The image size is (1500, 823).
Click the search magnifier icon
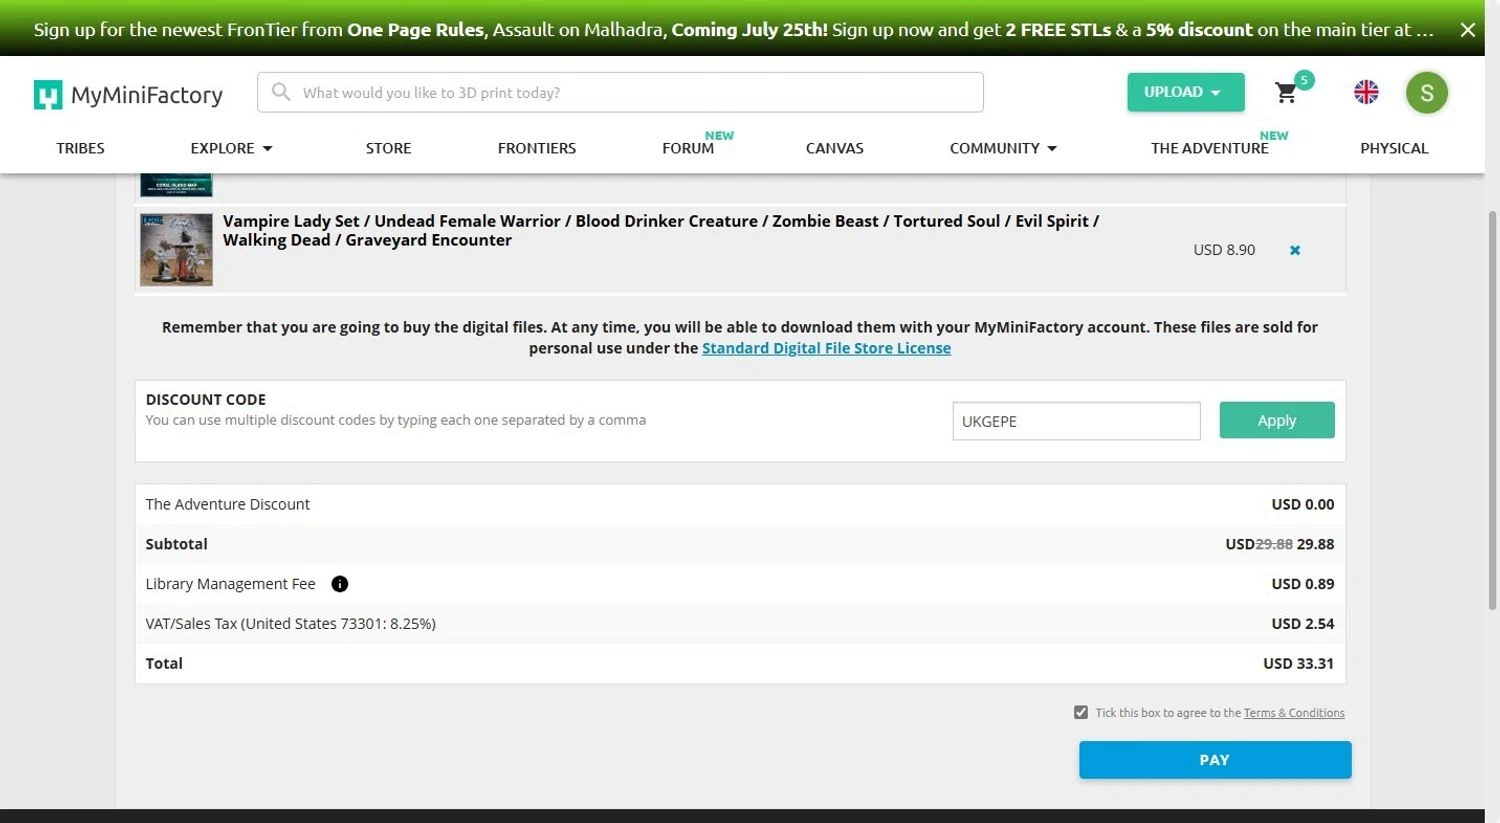281,92
